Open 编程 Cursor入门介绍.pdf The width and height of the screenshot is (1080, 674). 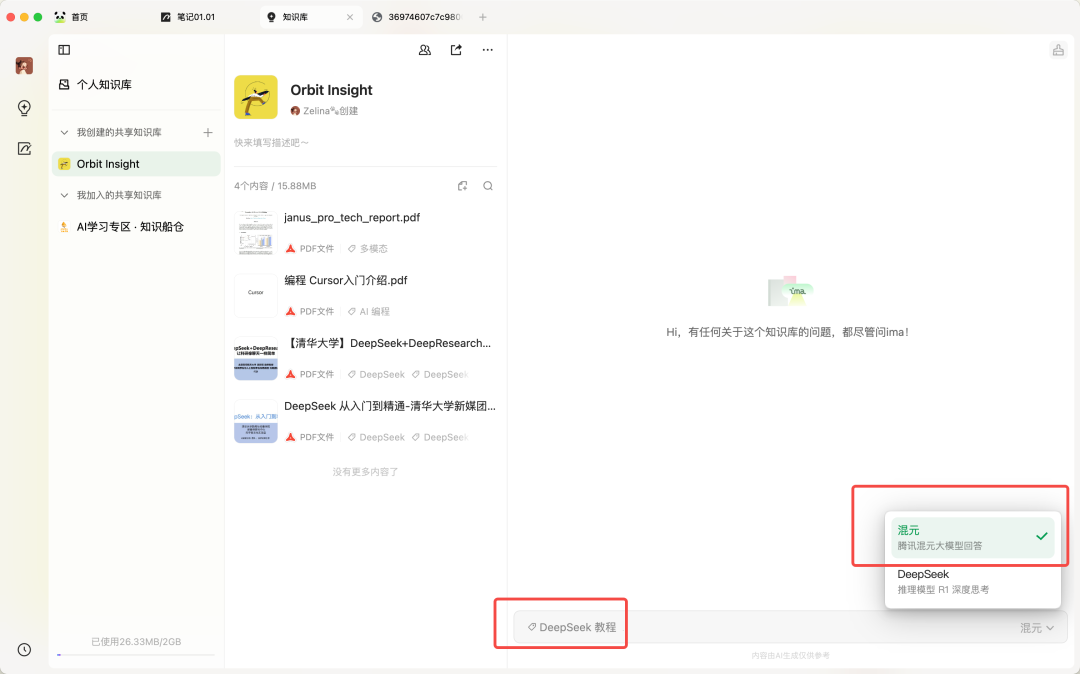(346, 280)
